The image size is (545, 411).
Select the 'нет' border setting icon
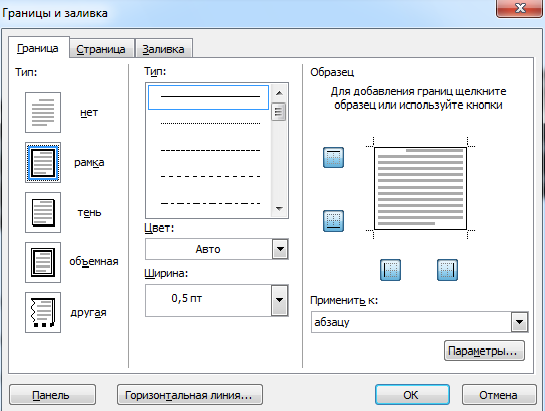tap(43, 112)
